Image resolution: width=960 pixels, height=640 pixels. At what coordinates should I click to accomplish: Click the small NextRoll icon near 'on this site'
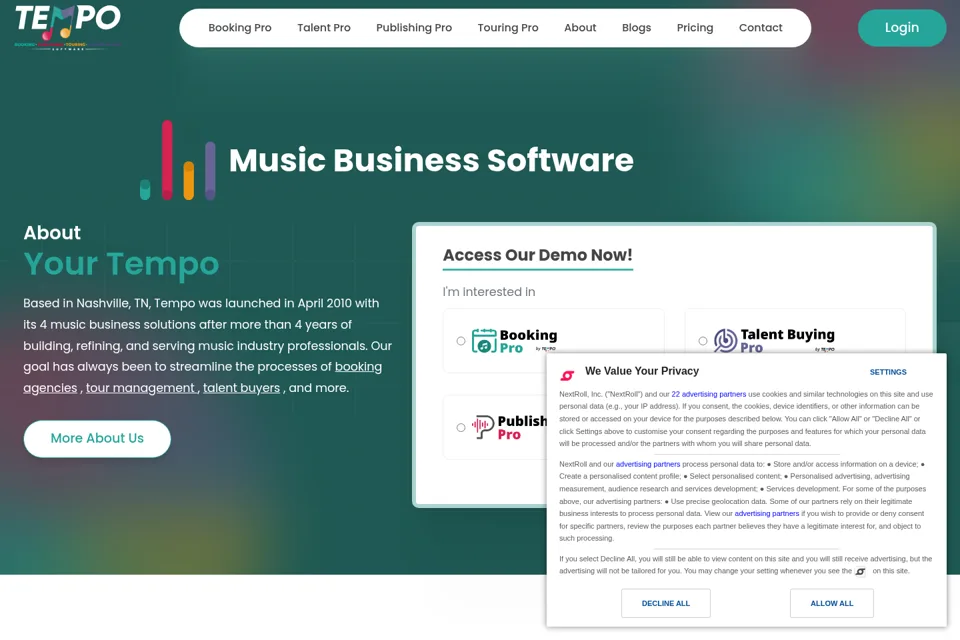click(860, 571)
